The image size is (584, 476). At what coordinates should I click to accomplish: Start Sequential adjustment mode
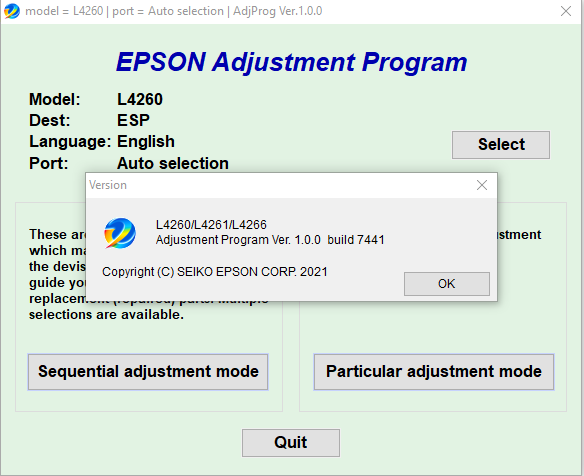148,372
